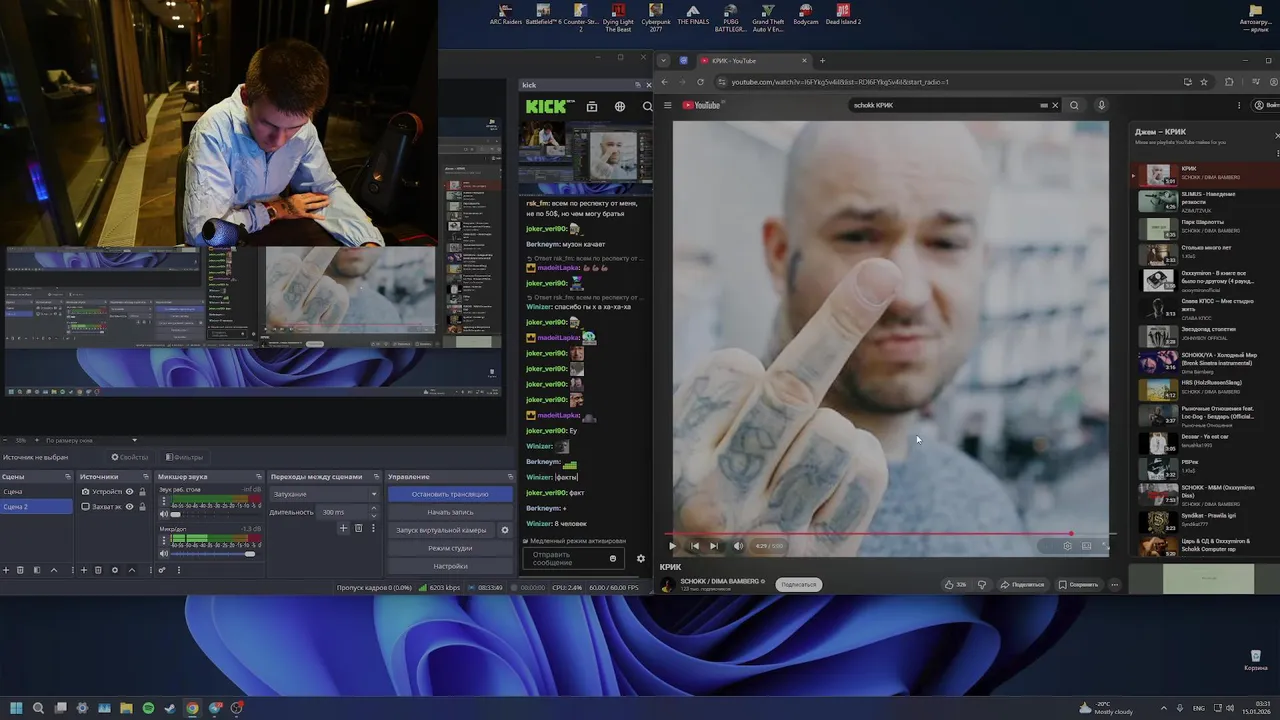Open transition three-dot options menu
The height and width of the screenshot is (720, 1280).
[x=374, y=528]
